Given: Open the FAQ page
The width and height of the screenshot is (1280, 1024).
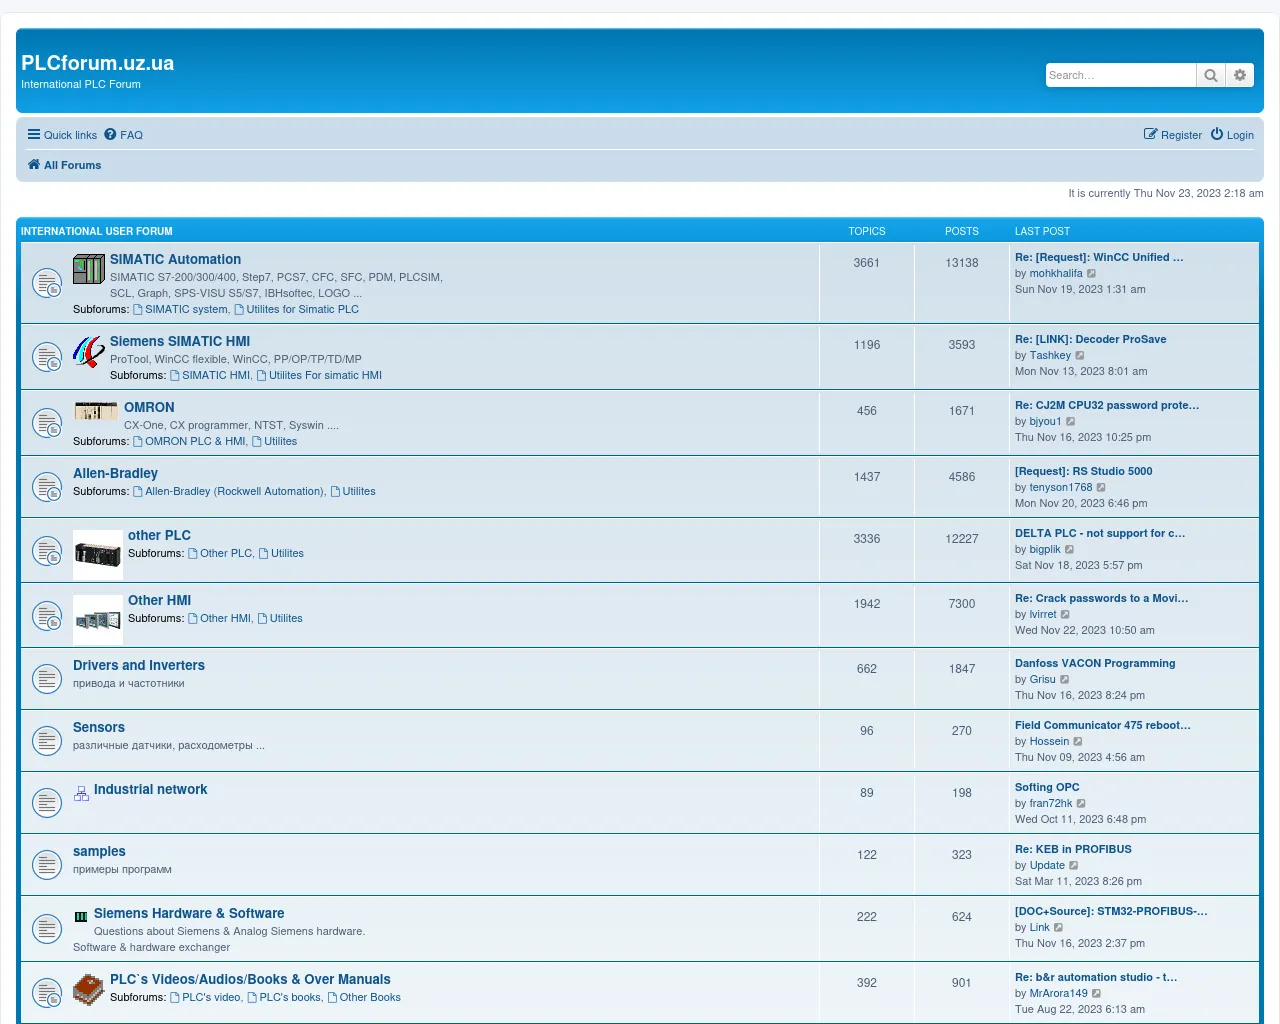Looking at the screenshot, I should pyautogui.click(x=124, y=135).
